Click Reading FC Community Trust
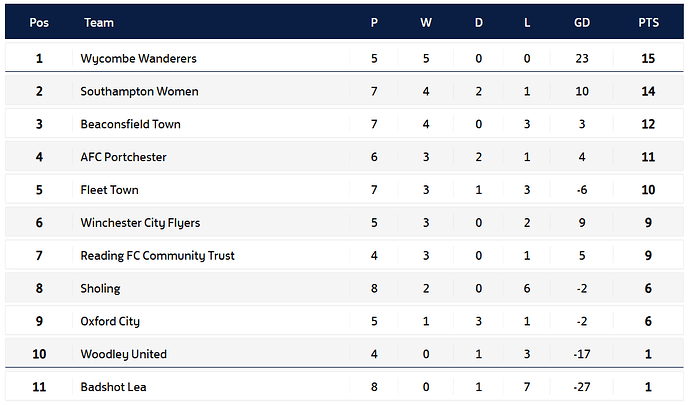The width and height of the screenshot is (690, 405). [x=157, y=256]
